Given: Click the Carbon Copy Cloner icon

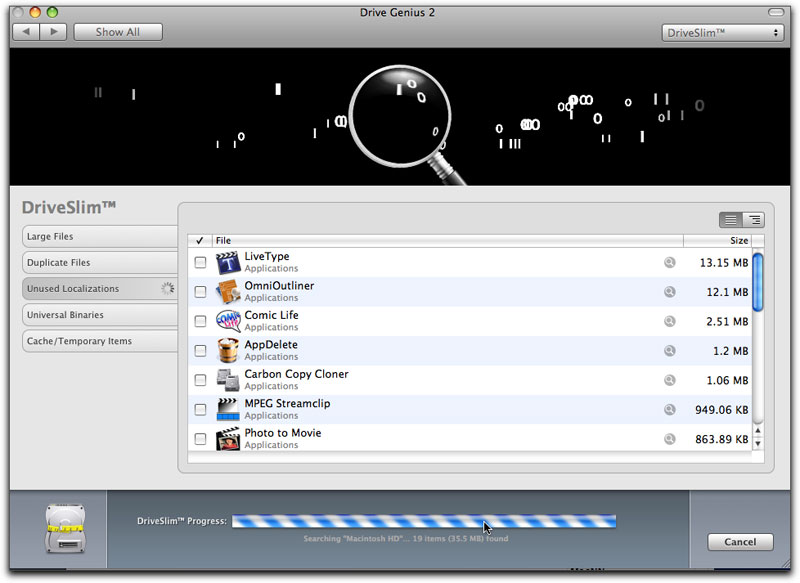Looking at the screenshot, I should click(228, 380).
